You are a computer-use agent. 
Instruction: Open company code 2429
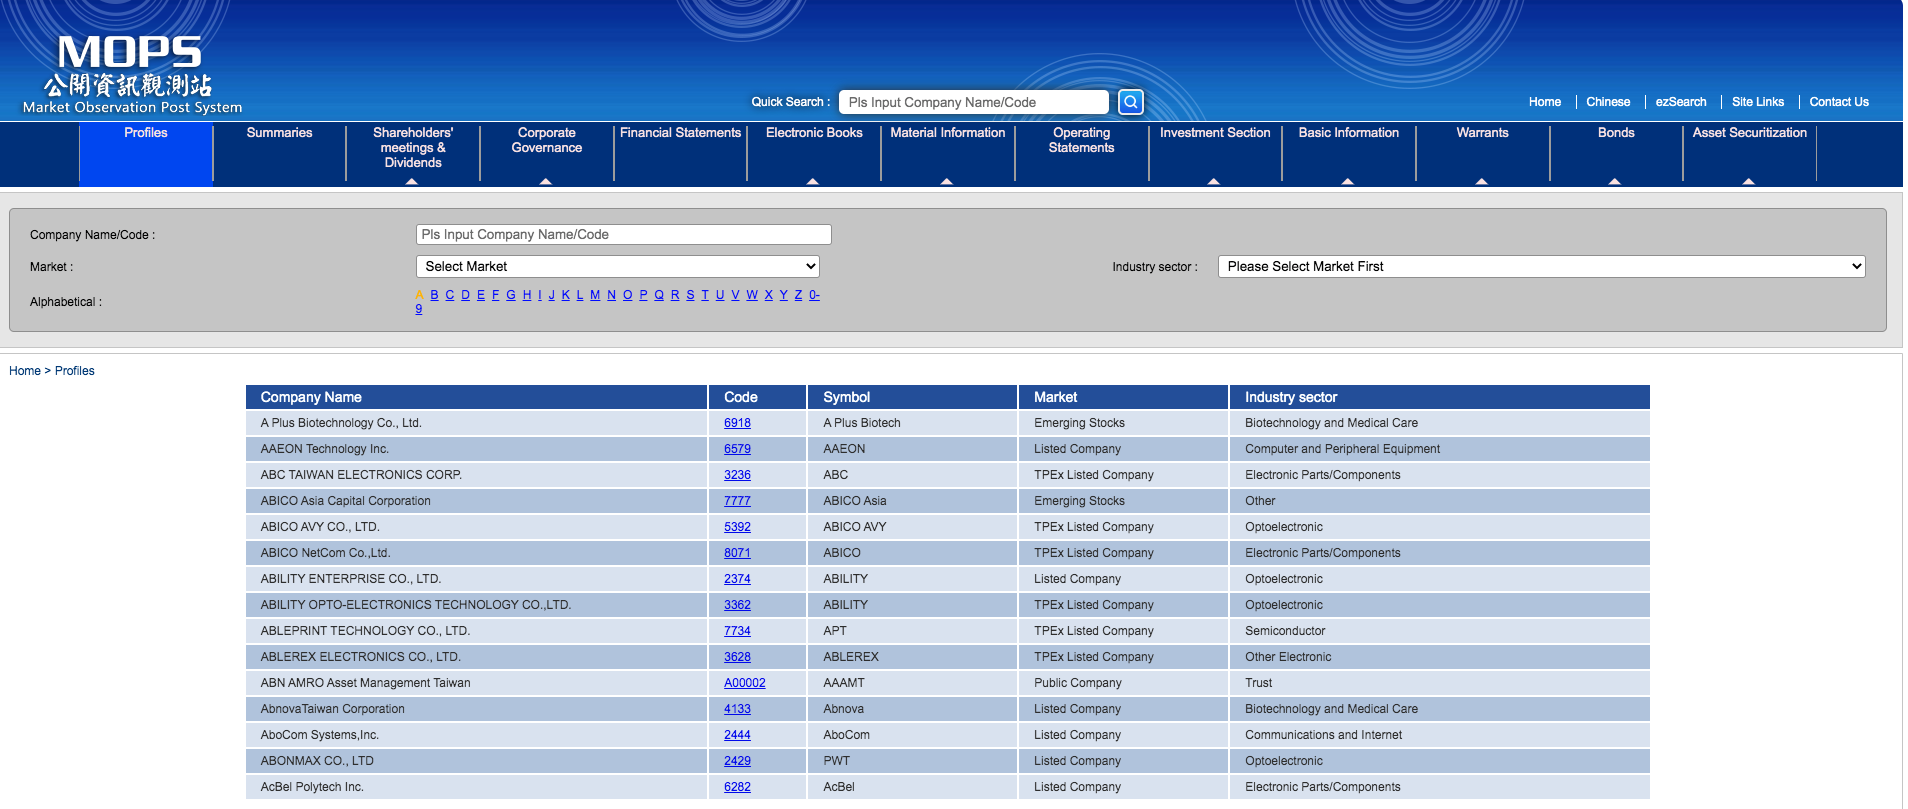click(x=737, y=761)
